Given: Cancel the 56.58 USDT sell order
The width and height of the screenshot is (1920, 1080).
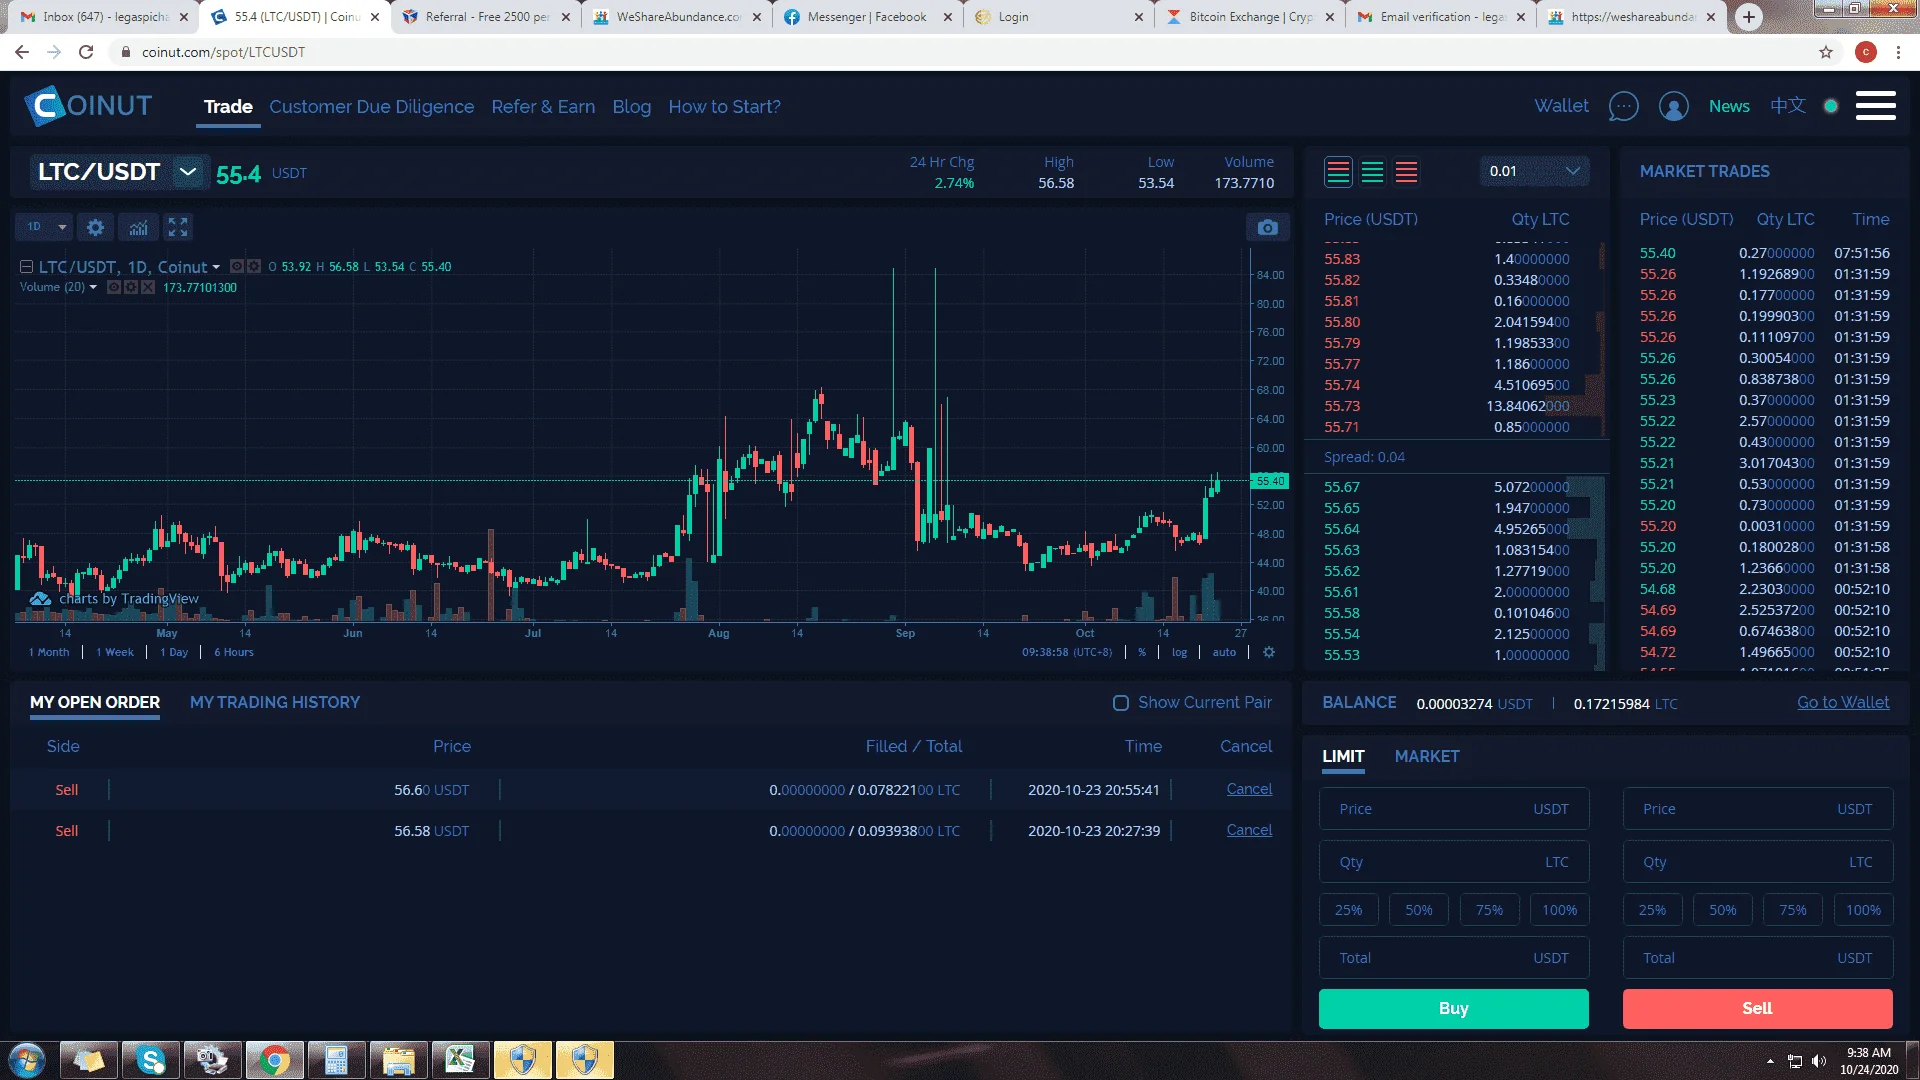Looking at the screenshot, I should point(1249,830).
